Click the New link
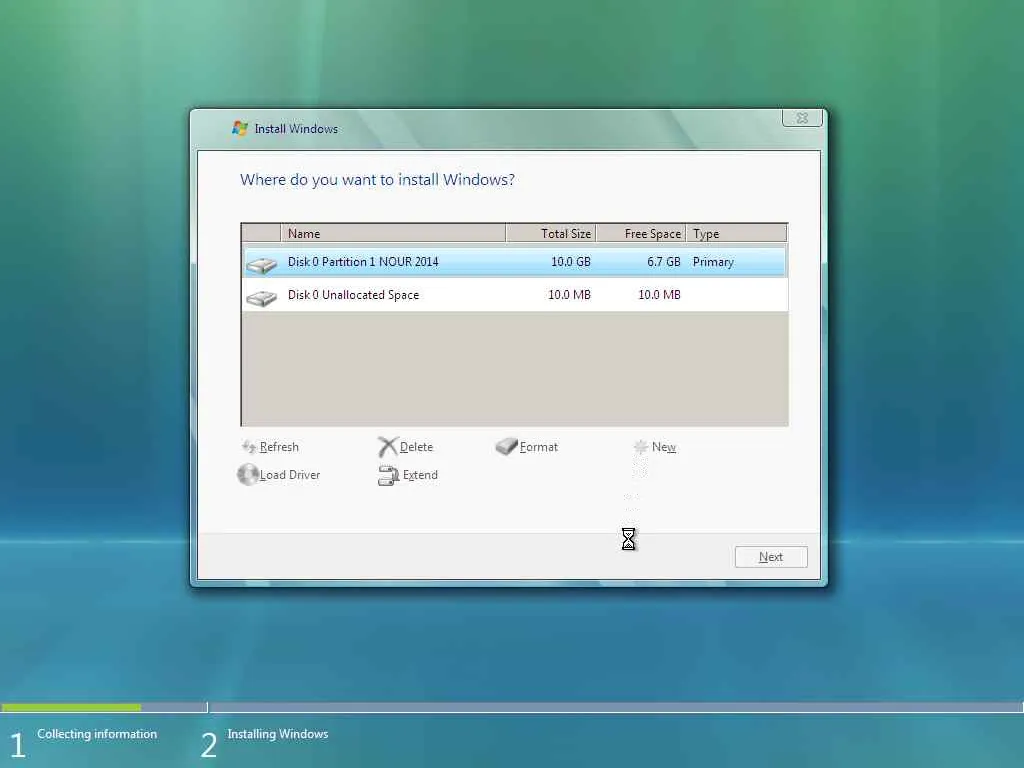 664,447
